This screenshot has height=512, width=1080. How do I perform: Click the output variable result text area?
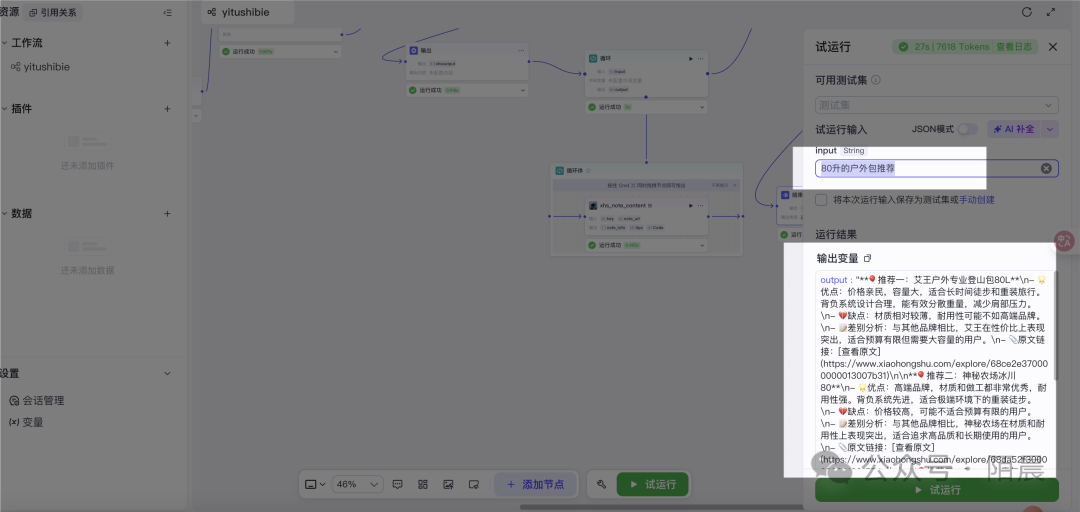pos(935,371)
